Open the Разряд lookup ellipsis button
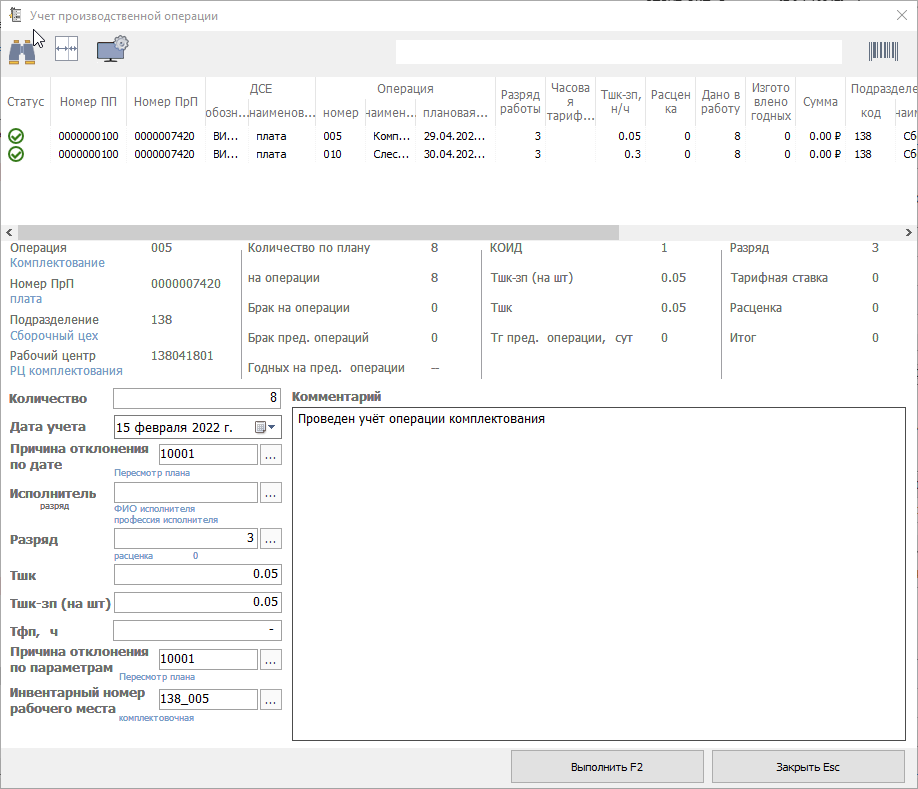 [x=271, y=539]
